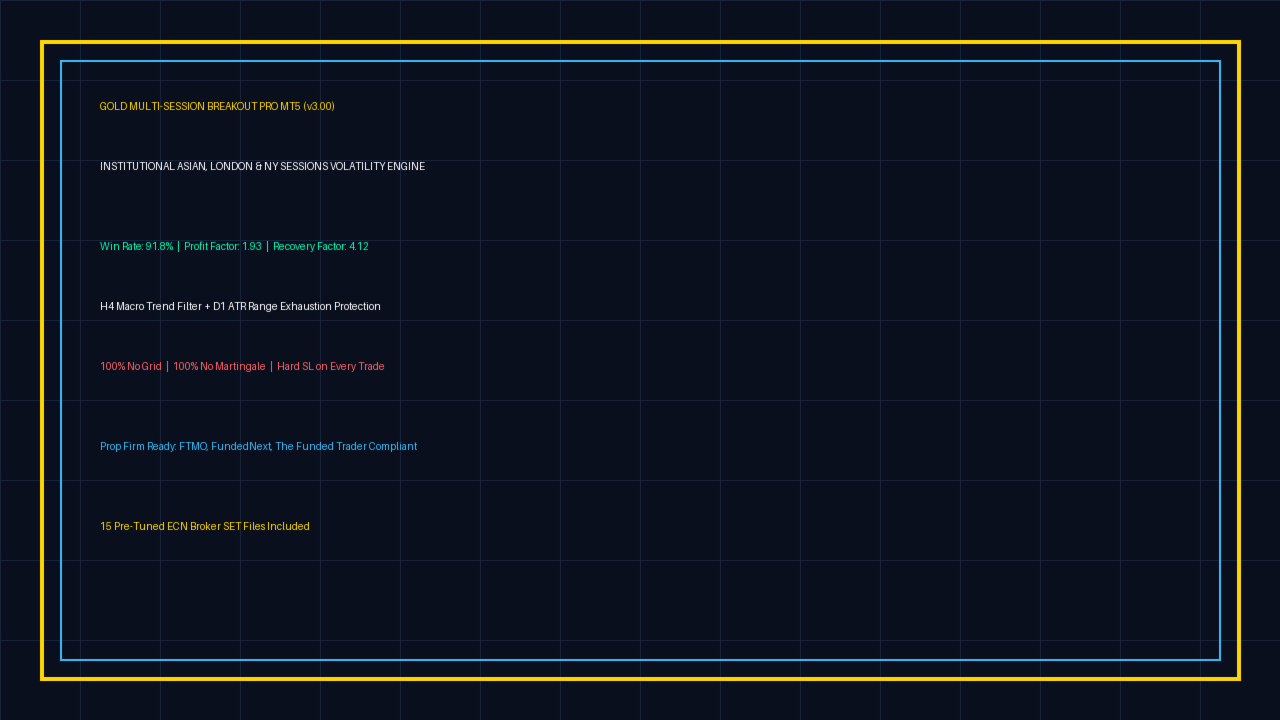Click the title 'GOLD MULTI-SESSION BREAKOUT PRO MT5 (v3.00)'
The width and height of the screenshot is (1280, 720).
pyautogui.click(x=217, y=106)
